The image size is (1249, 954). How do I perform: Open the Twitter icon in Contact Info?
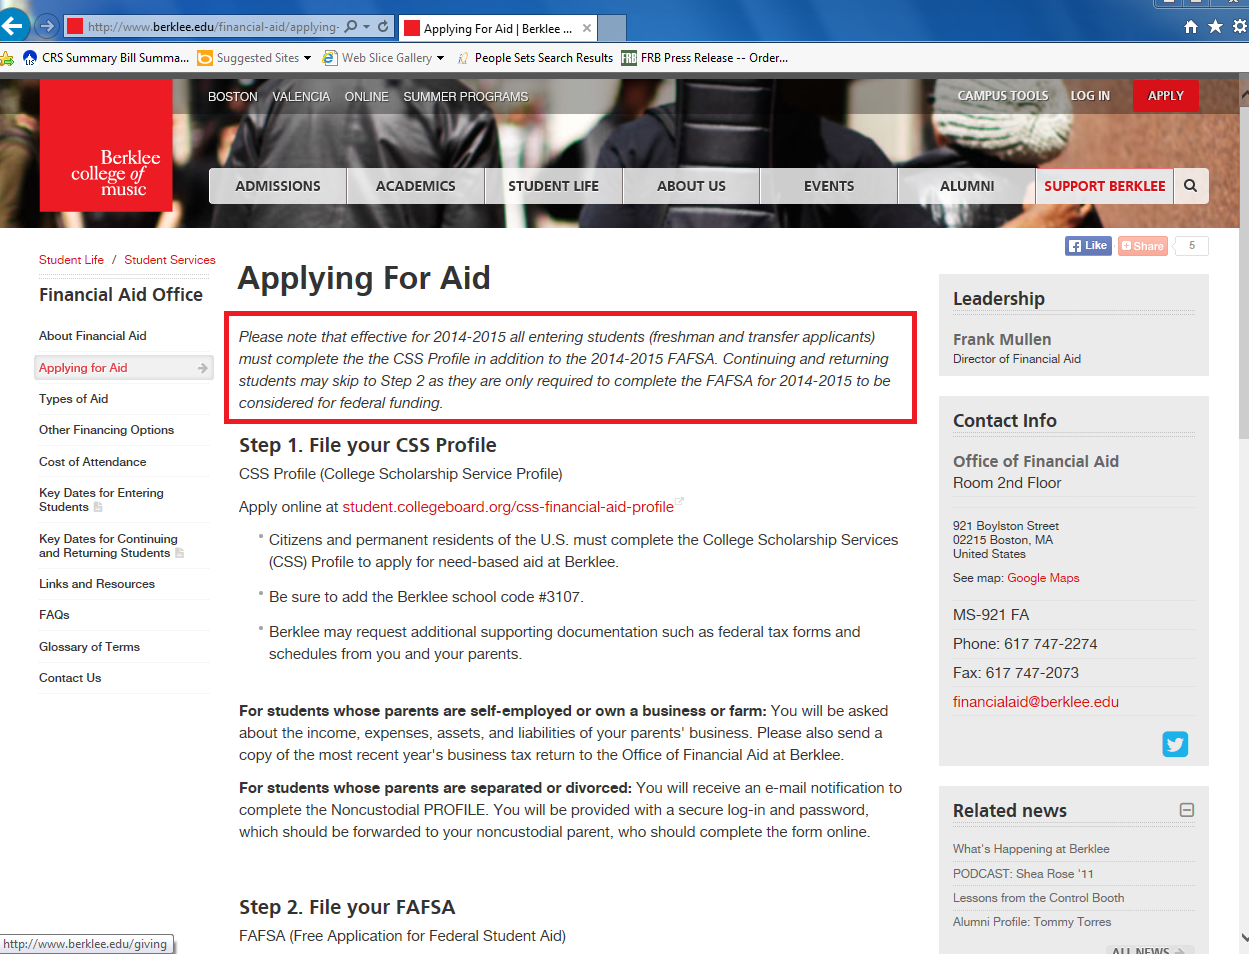(1175, 744)
